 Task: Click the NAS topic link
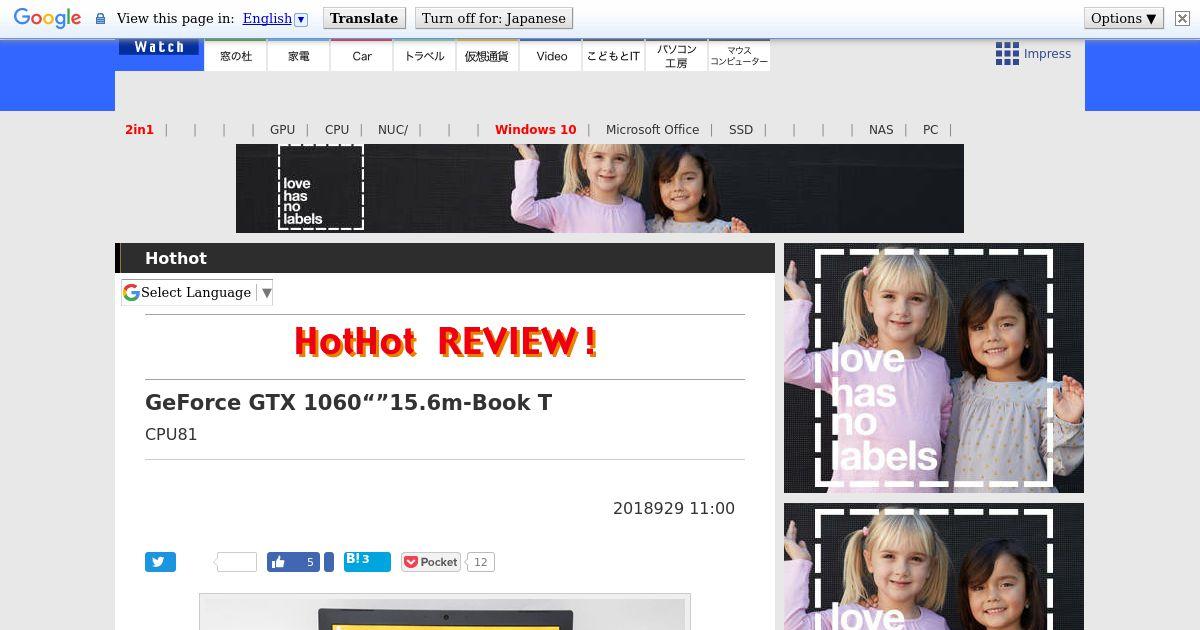pyautogui.click(x=881, y=129)
